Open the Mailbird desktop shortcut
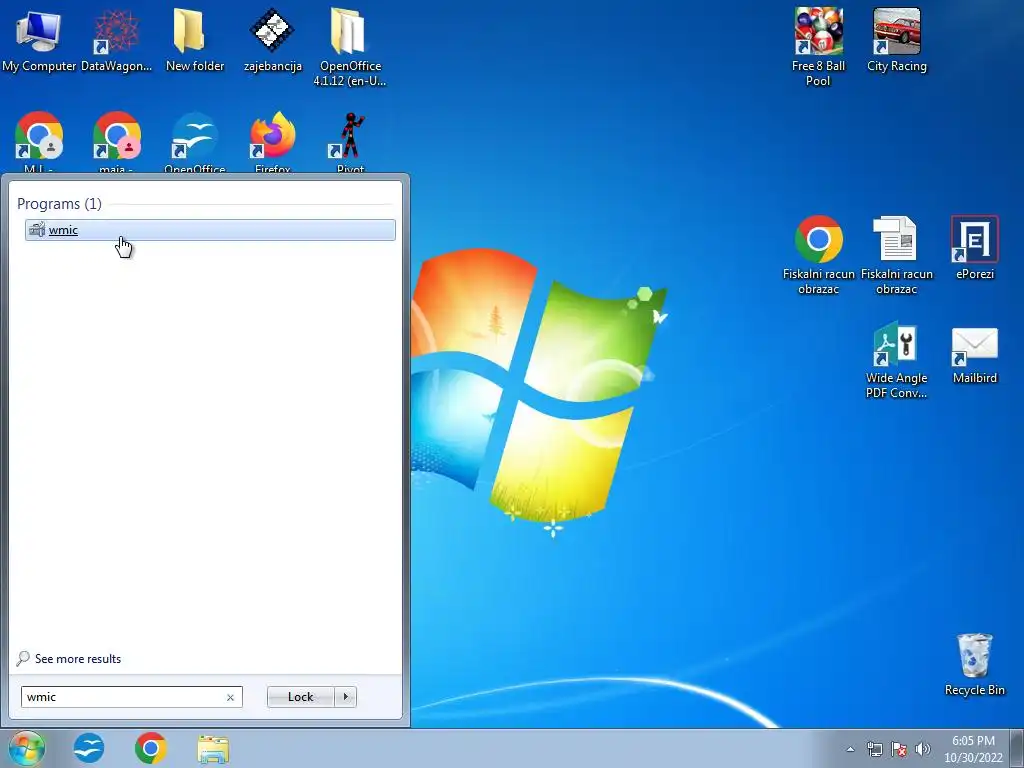 [974, 356]
